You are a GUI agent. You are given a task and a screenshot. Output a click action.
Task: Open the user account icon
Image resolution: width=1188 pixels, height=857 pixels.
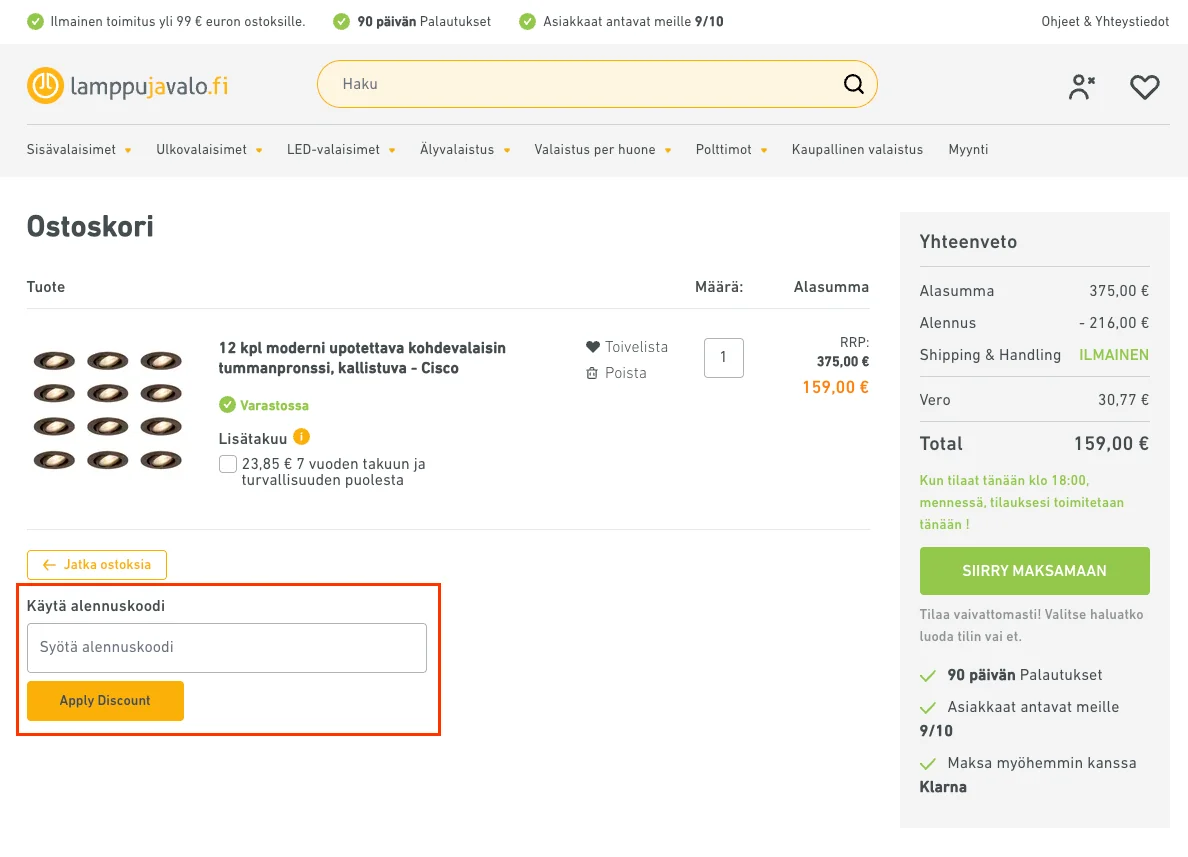click(1081, 87)
